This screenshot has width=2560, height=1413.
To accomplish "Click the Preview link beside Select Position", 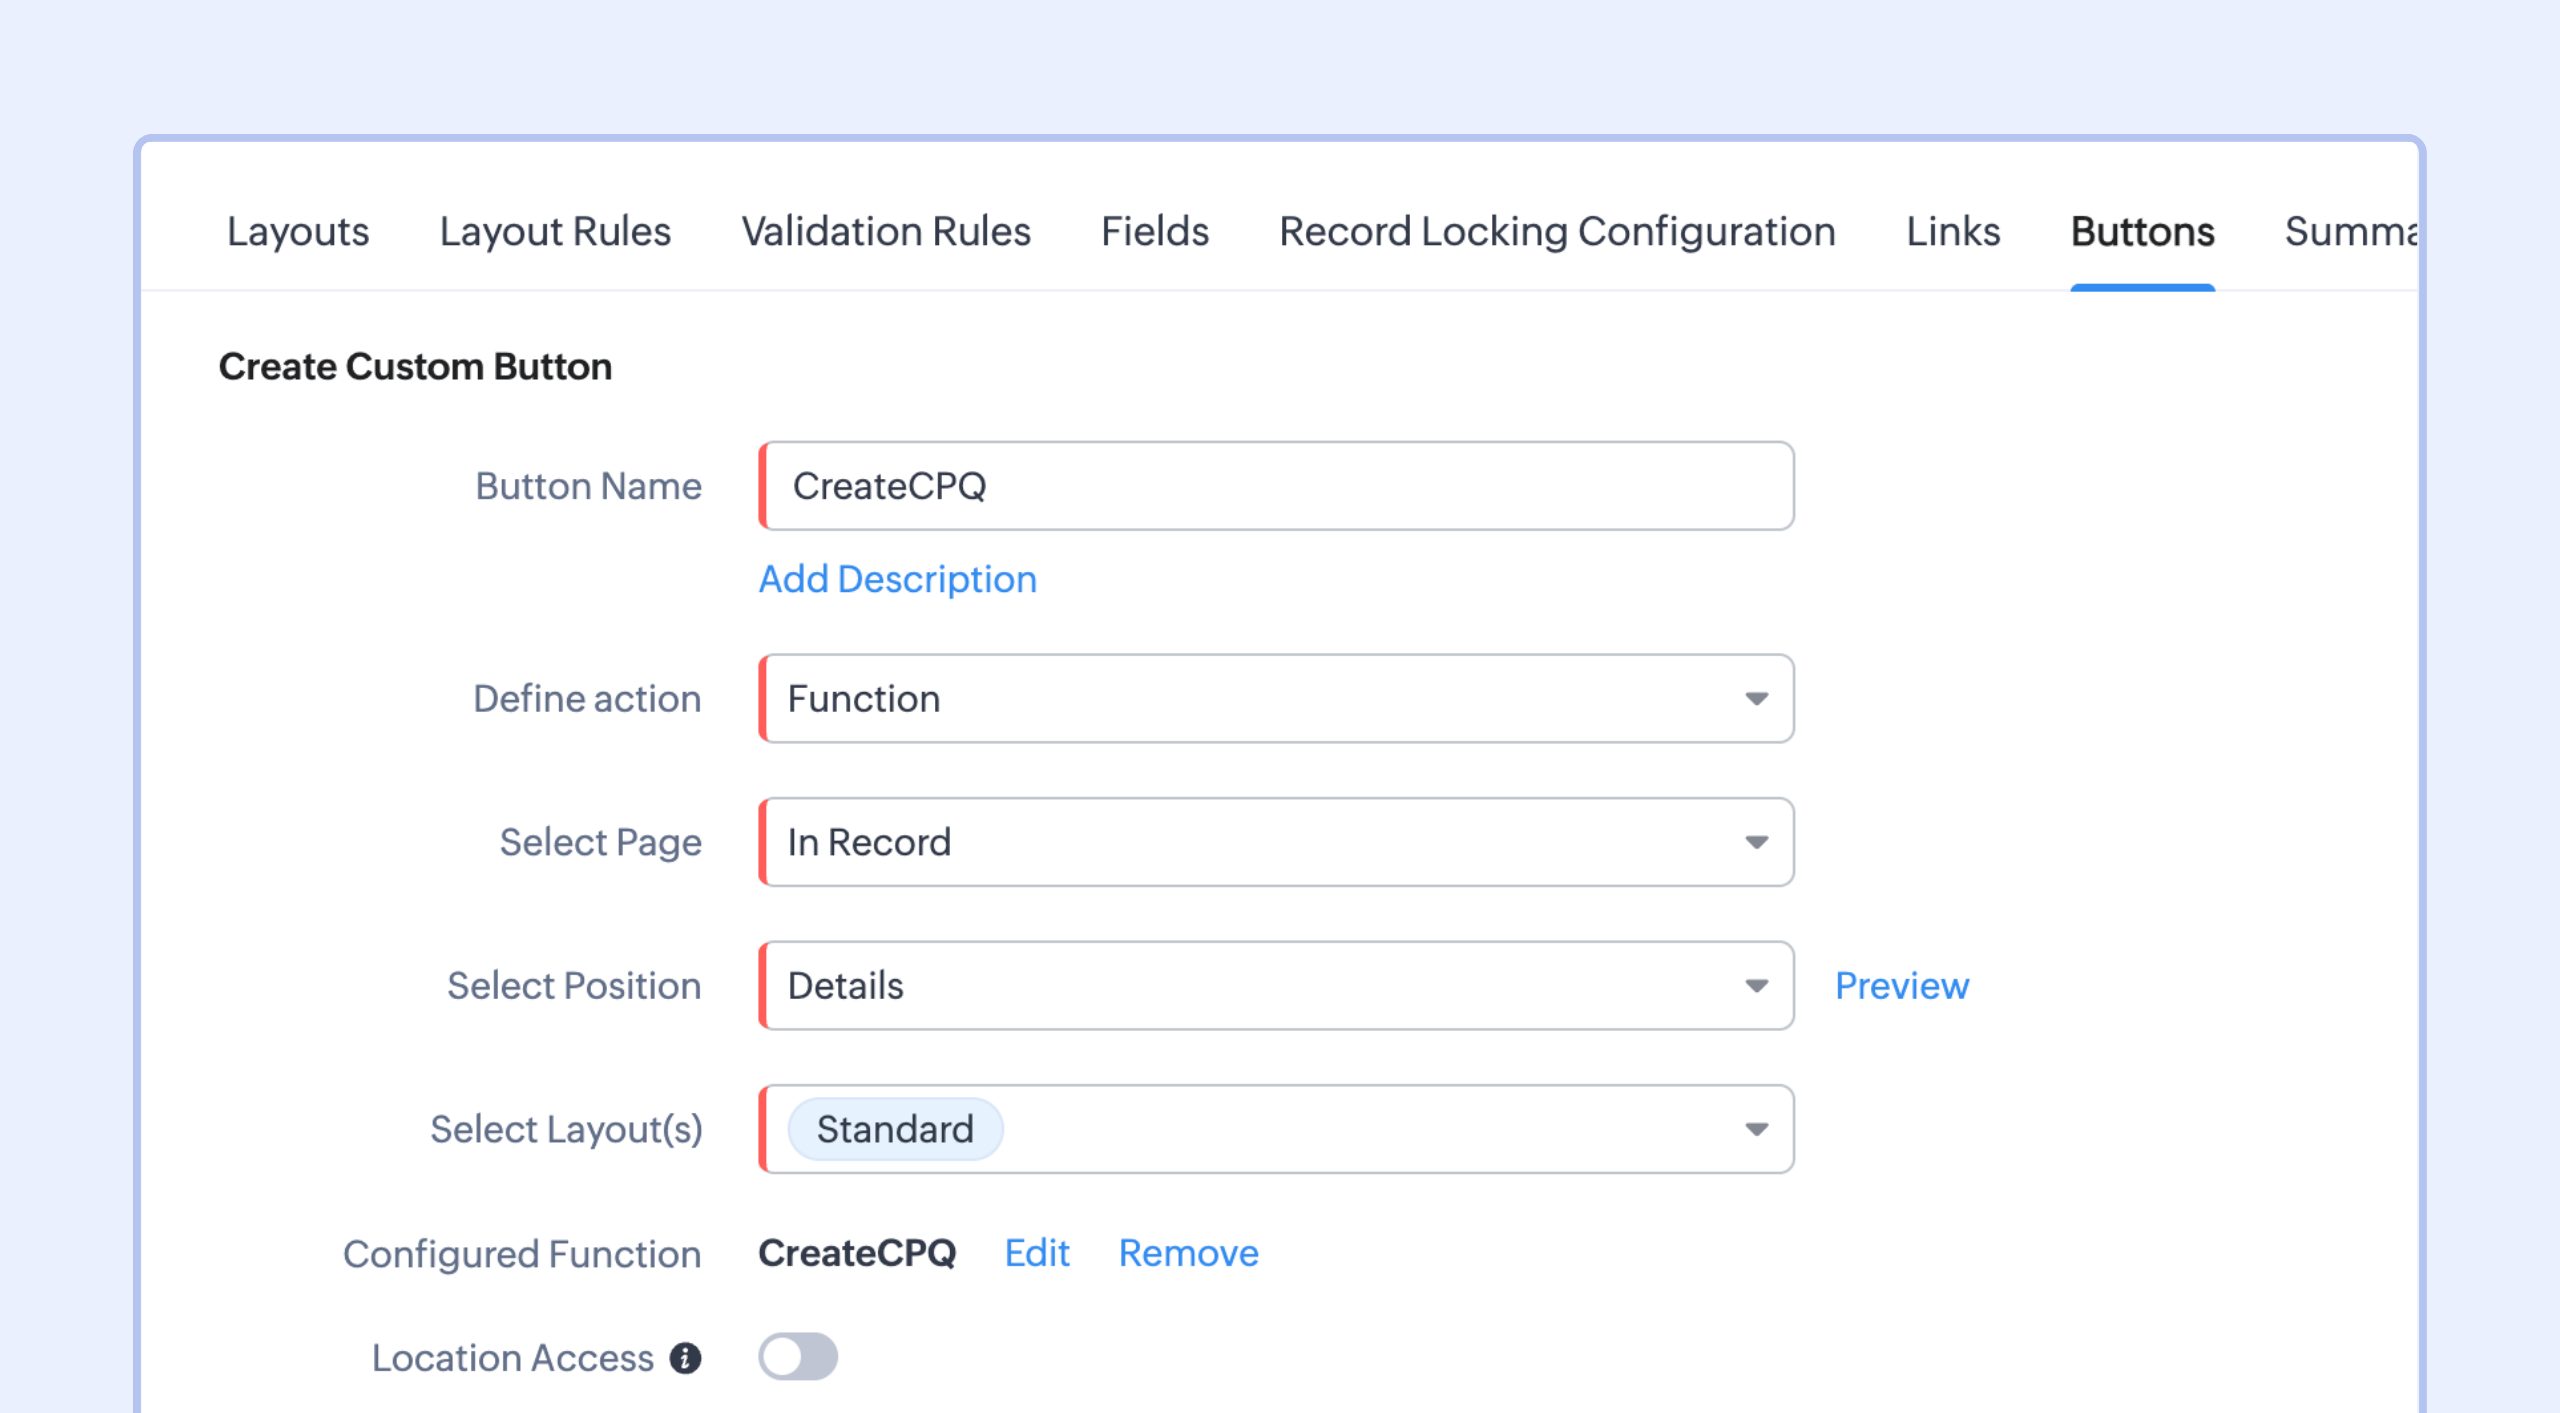I will click(x=1901, y=986).
